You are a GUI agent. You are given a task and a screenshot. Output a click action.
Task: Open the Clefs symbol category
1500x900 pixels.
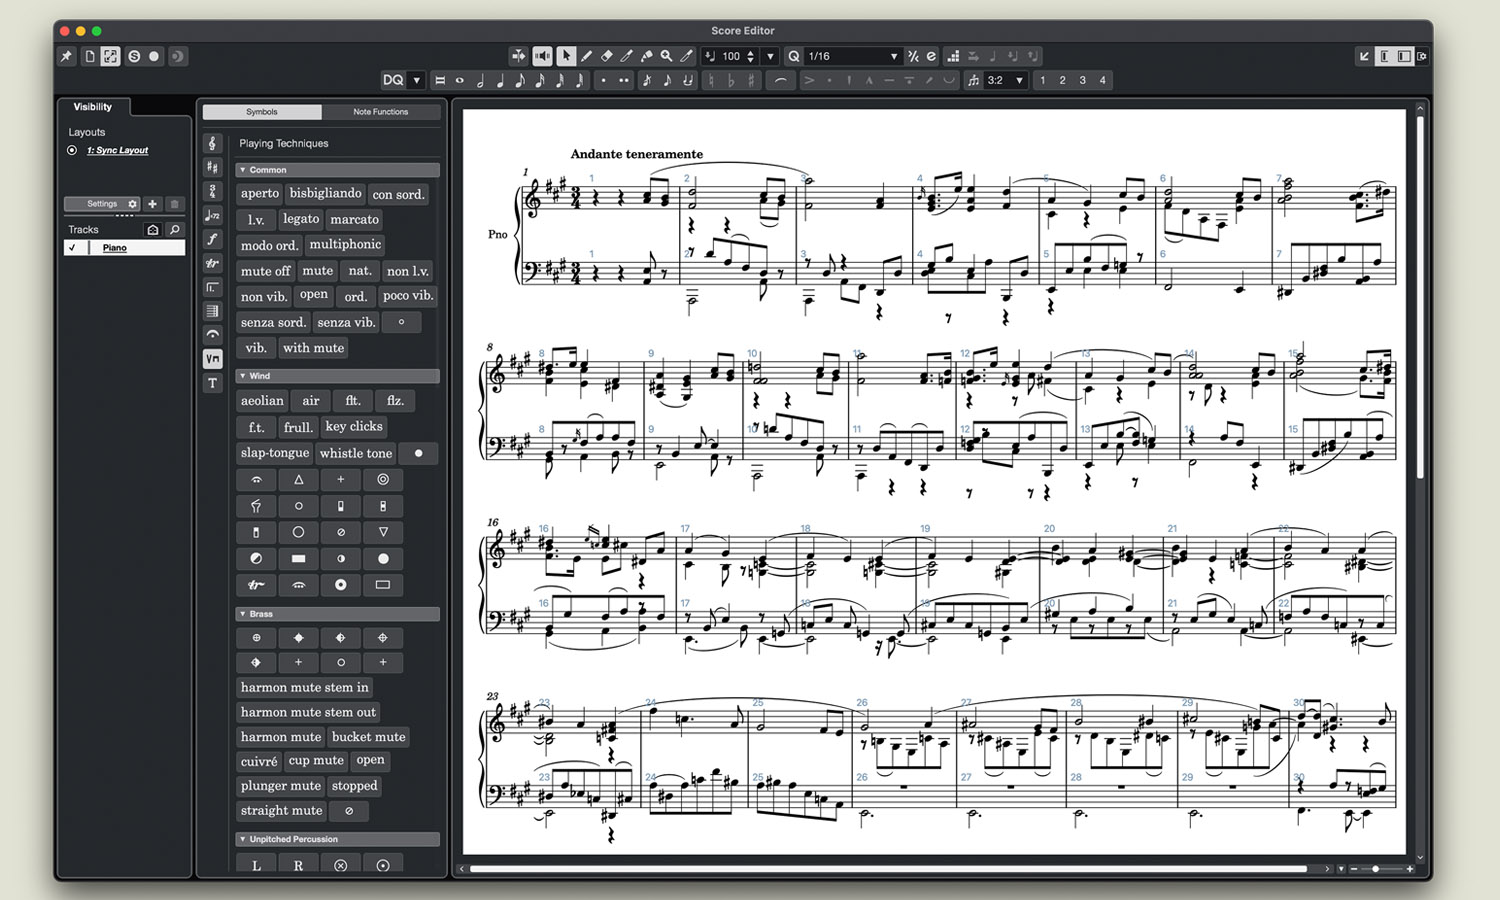[212, 143]
